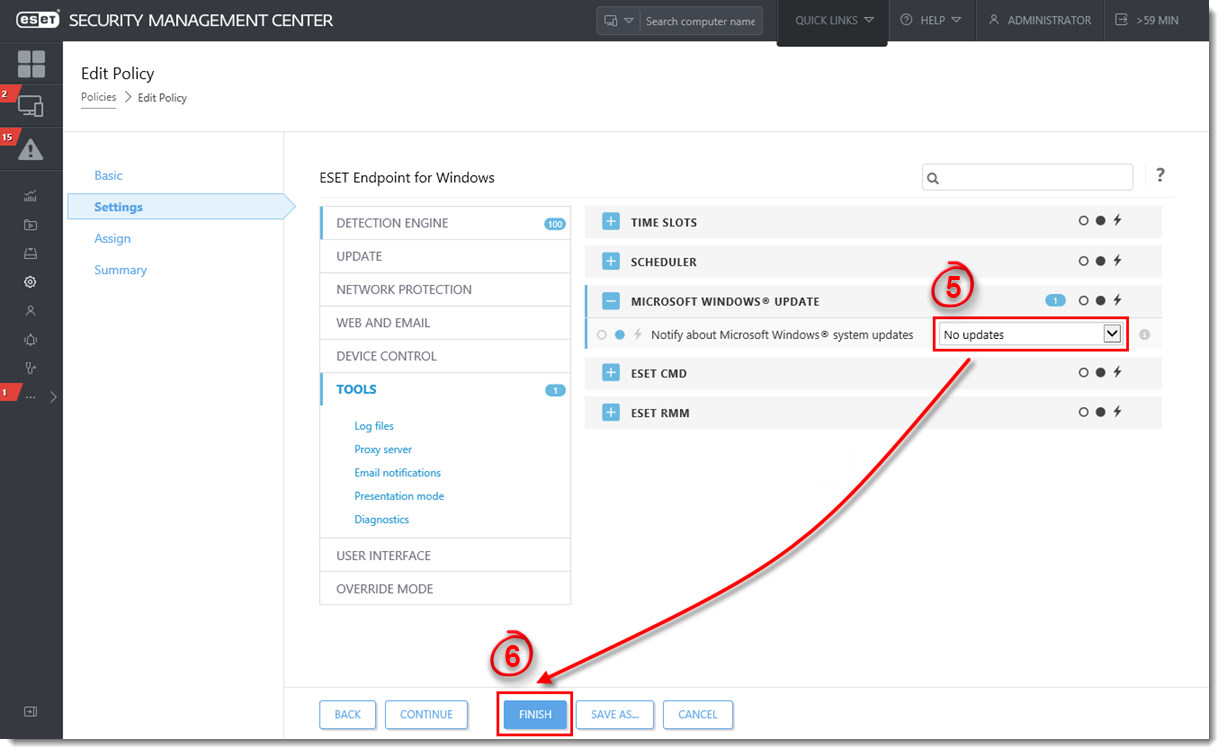Screen dimensions: 1224x754
Task: Expand the sidebar More arrow chevron
Action: coord(53,397)
